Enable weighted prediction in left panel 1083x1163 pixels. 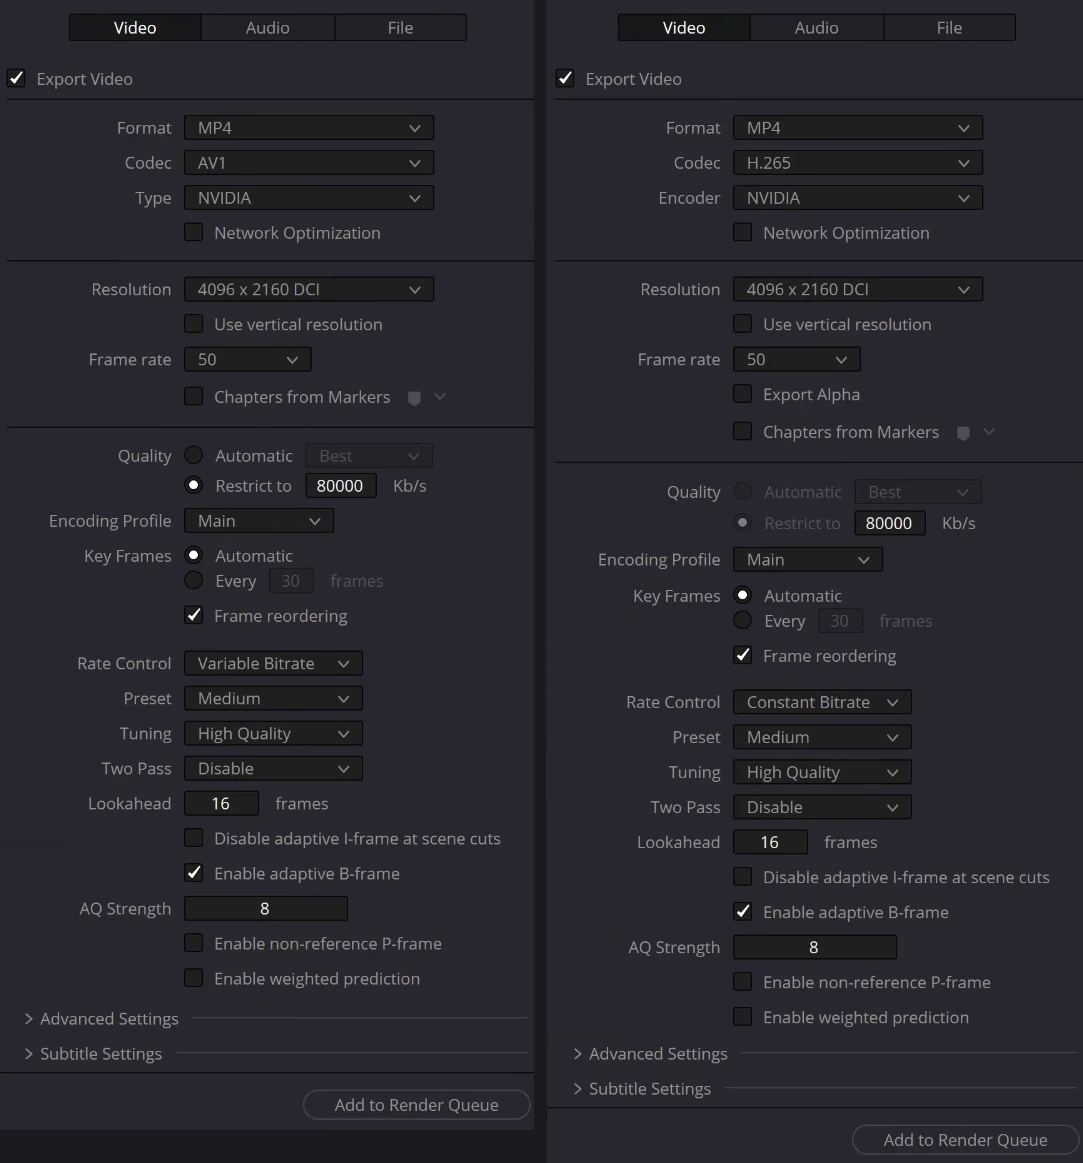[x=194, y=978]
